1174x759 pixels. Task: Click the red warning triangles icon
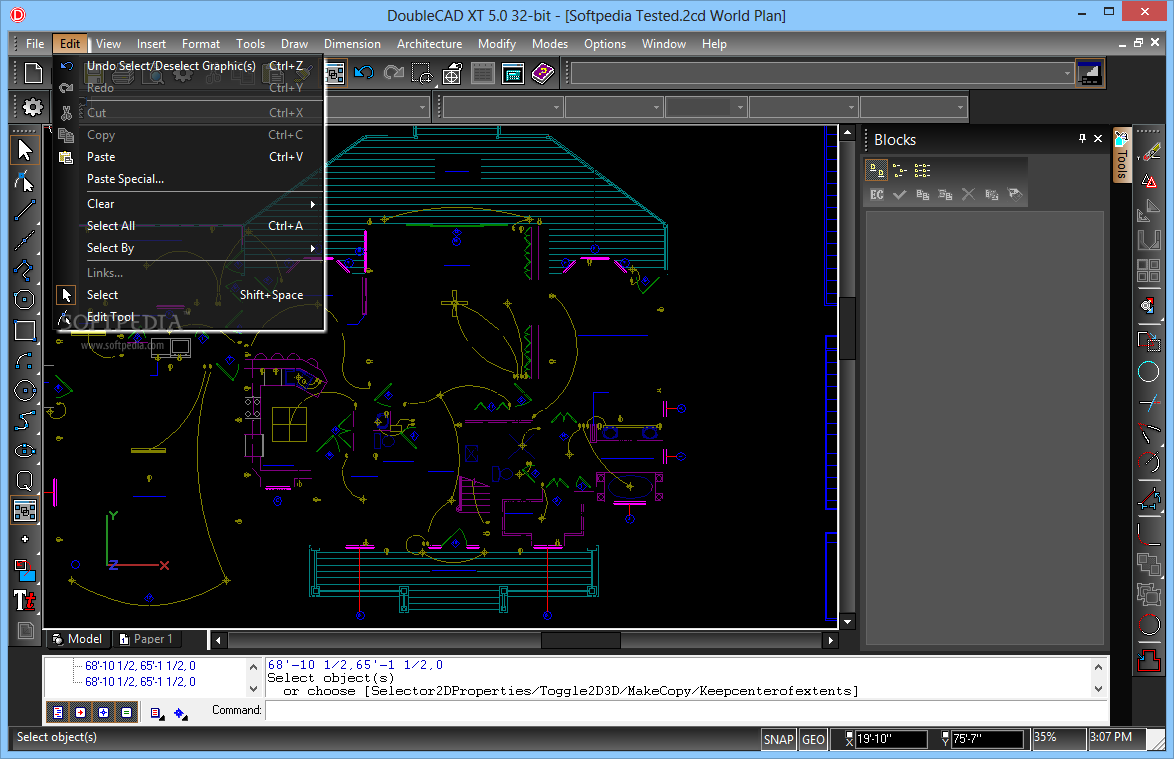[x=1149, y=182]
